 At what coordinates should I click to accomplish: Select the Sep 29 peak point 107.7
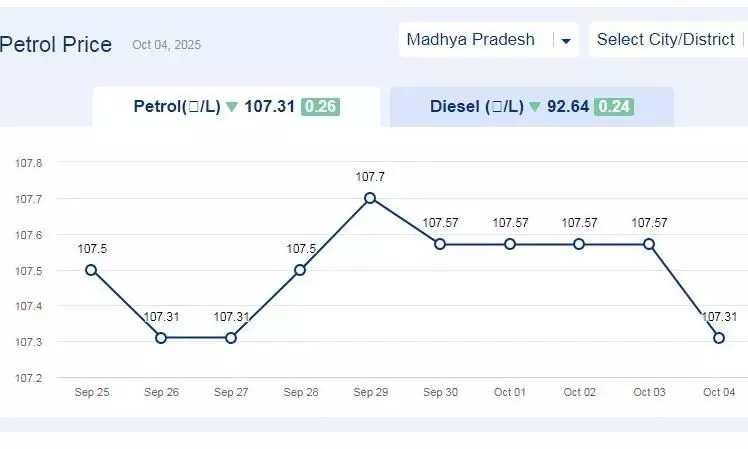point(370,198)
